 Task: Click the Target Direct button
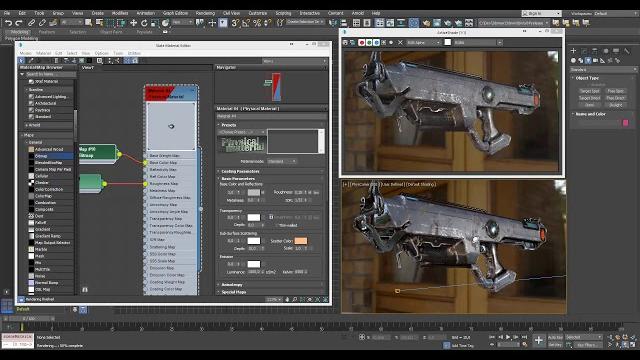589,98
